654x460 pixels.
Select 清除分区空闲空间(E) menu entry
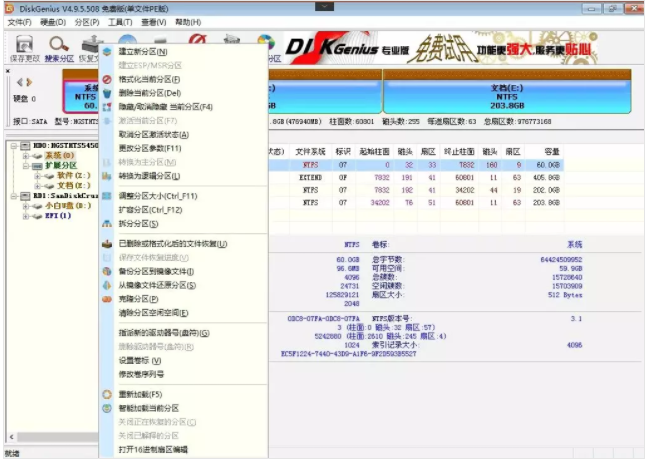[153, 313]
